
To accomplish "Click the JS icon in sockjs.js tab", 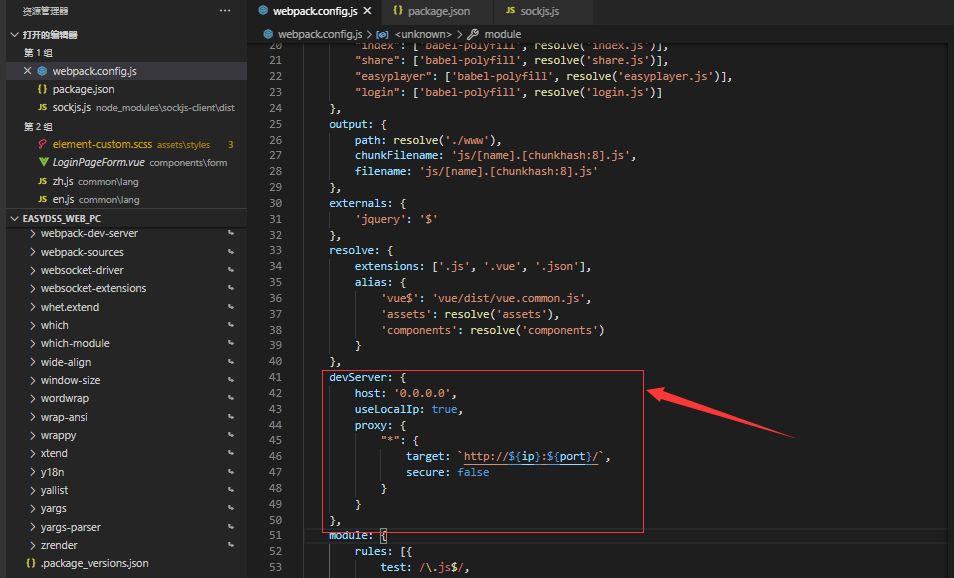I will click(510, 10).
